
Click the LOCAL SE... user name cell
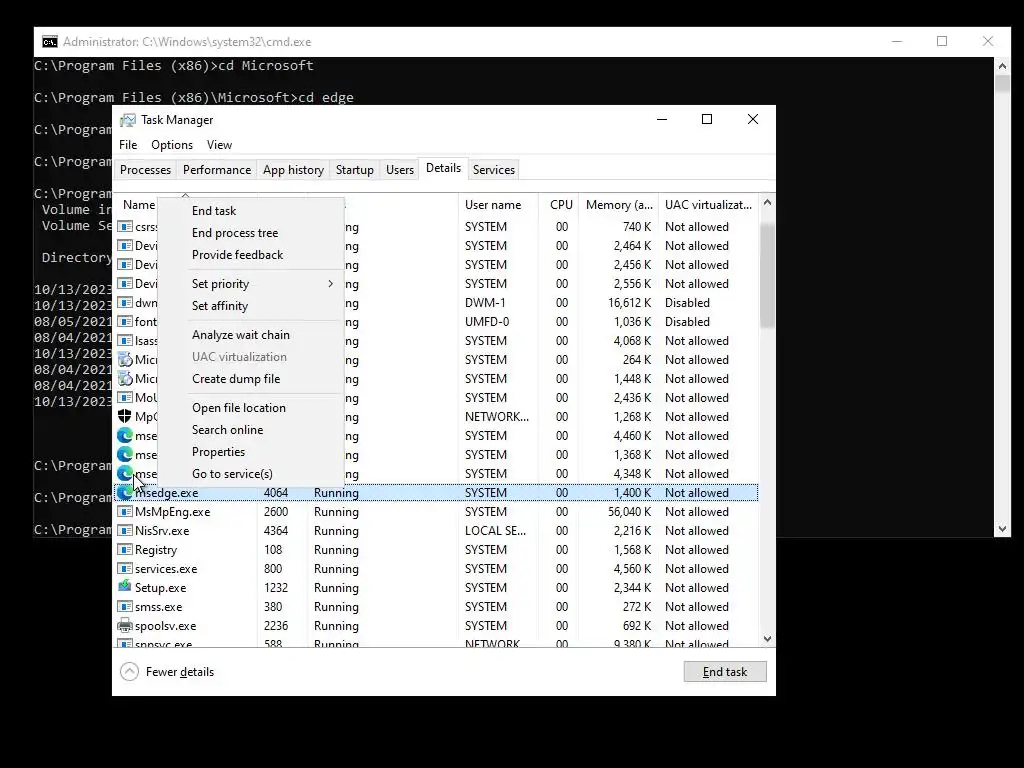tap(495, 531)
